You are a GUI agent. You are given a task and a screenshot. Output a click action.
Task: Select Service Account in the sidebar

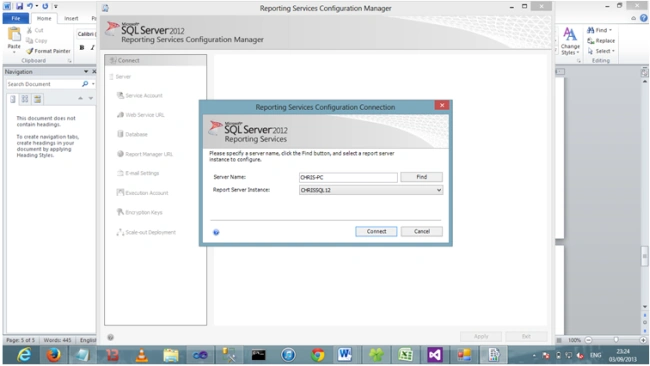144,95
